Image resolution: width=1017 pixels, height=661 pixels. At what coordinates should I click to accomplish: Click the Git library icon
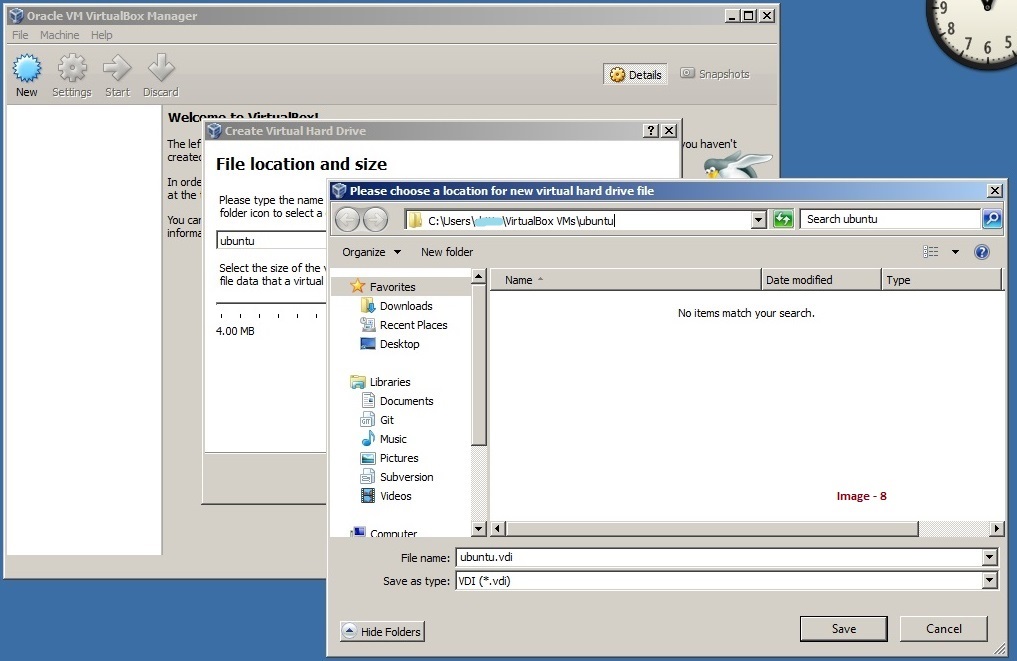pyautogui.click(x=368, y=420)
